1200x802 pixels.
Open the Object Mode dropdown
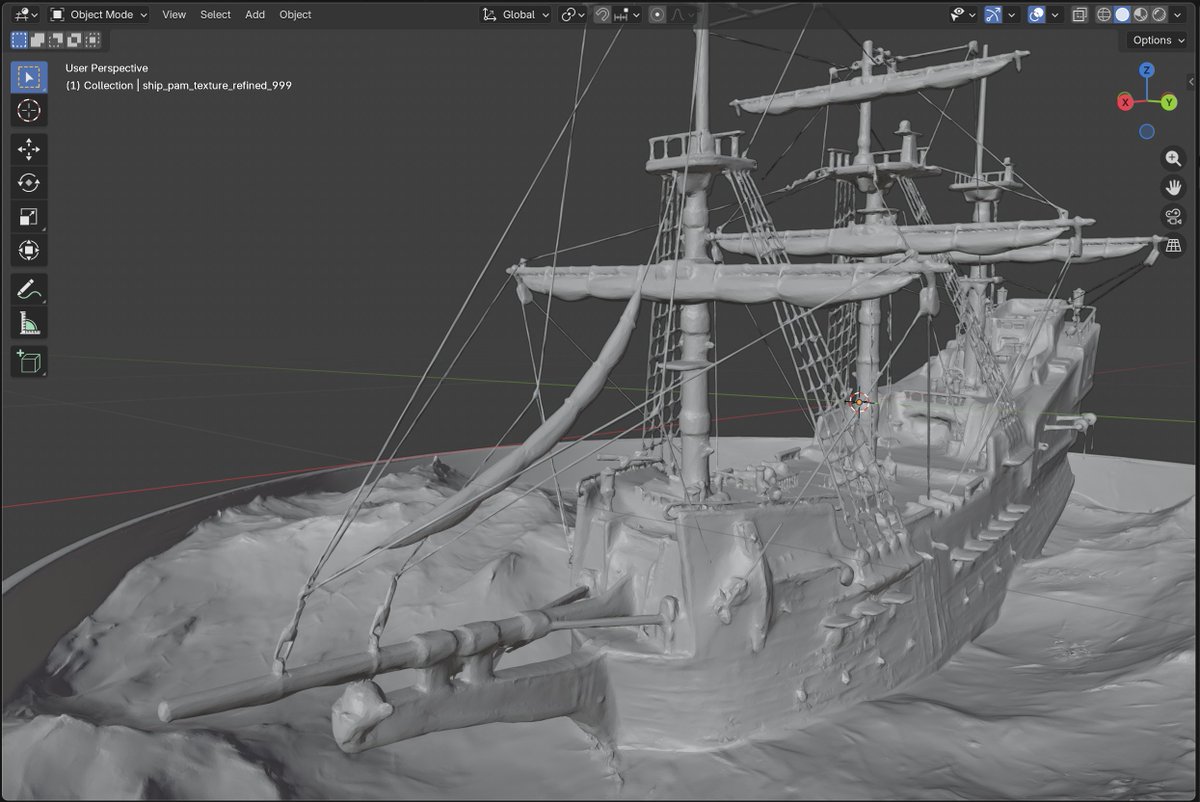tap(99, 15)
